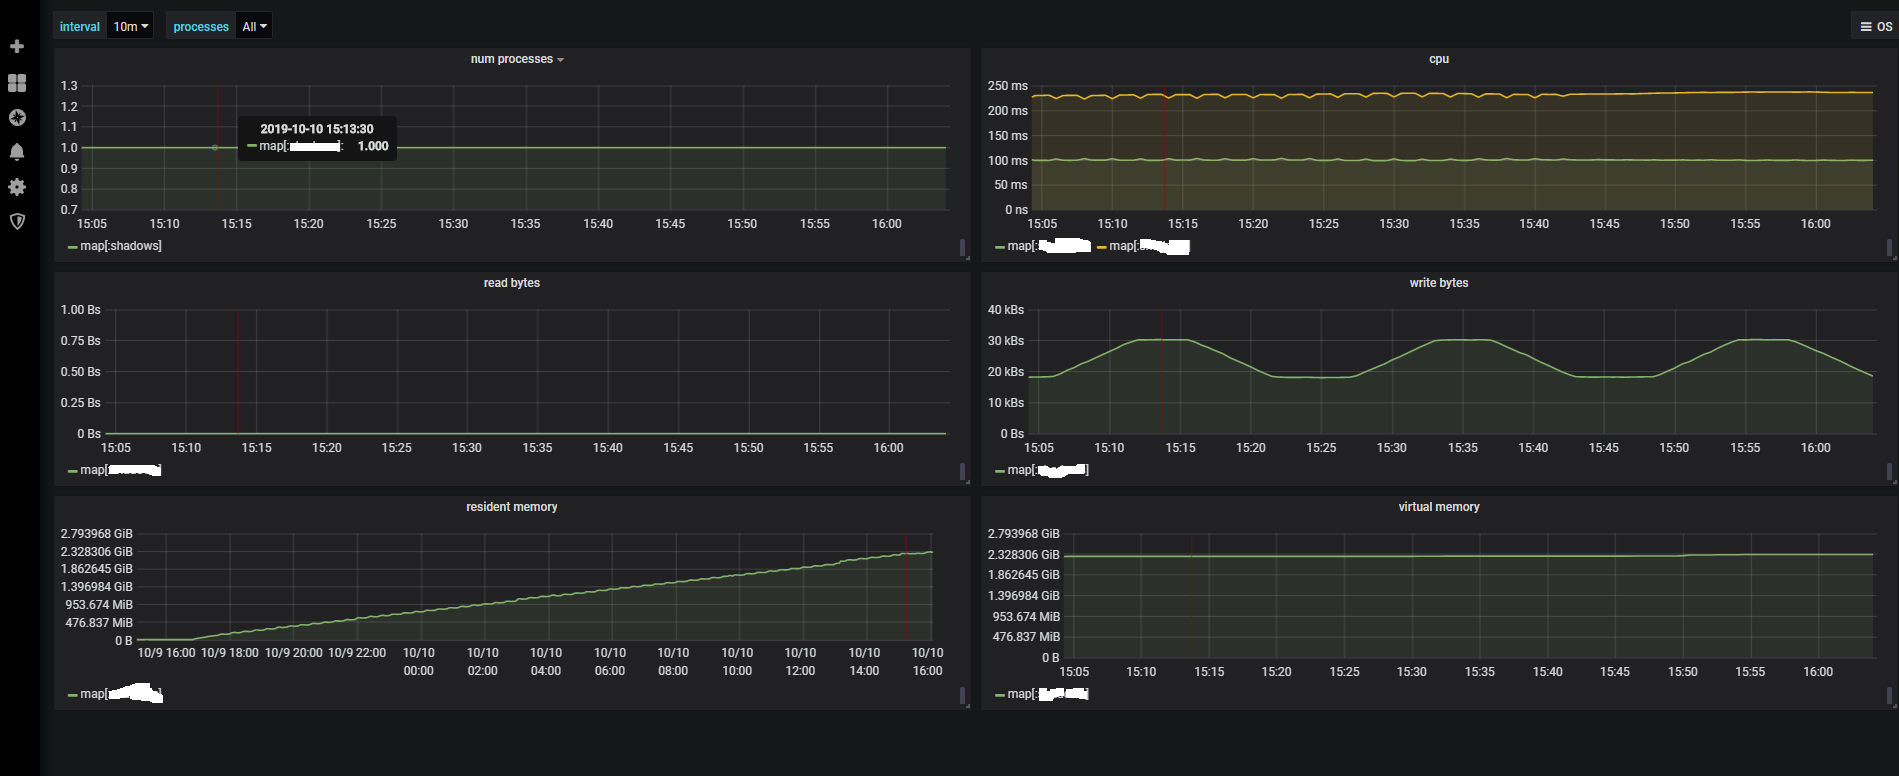Click legend scrollbar in resident memory panel
The image size is (1899, 776).
(962, 695)
